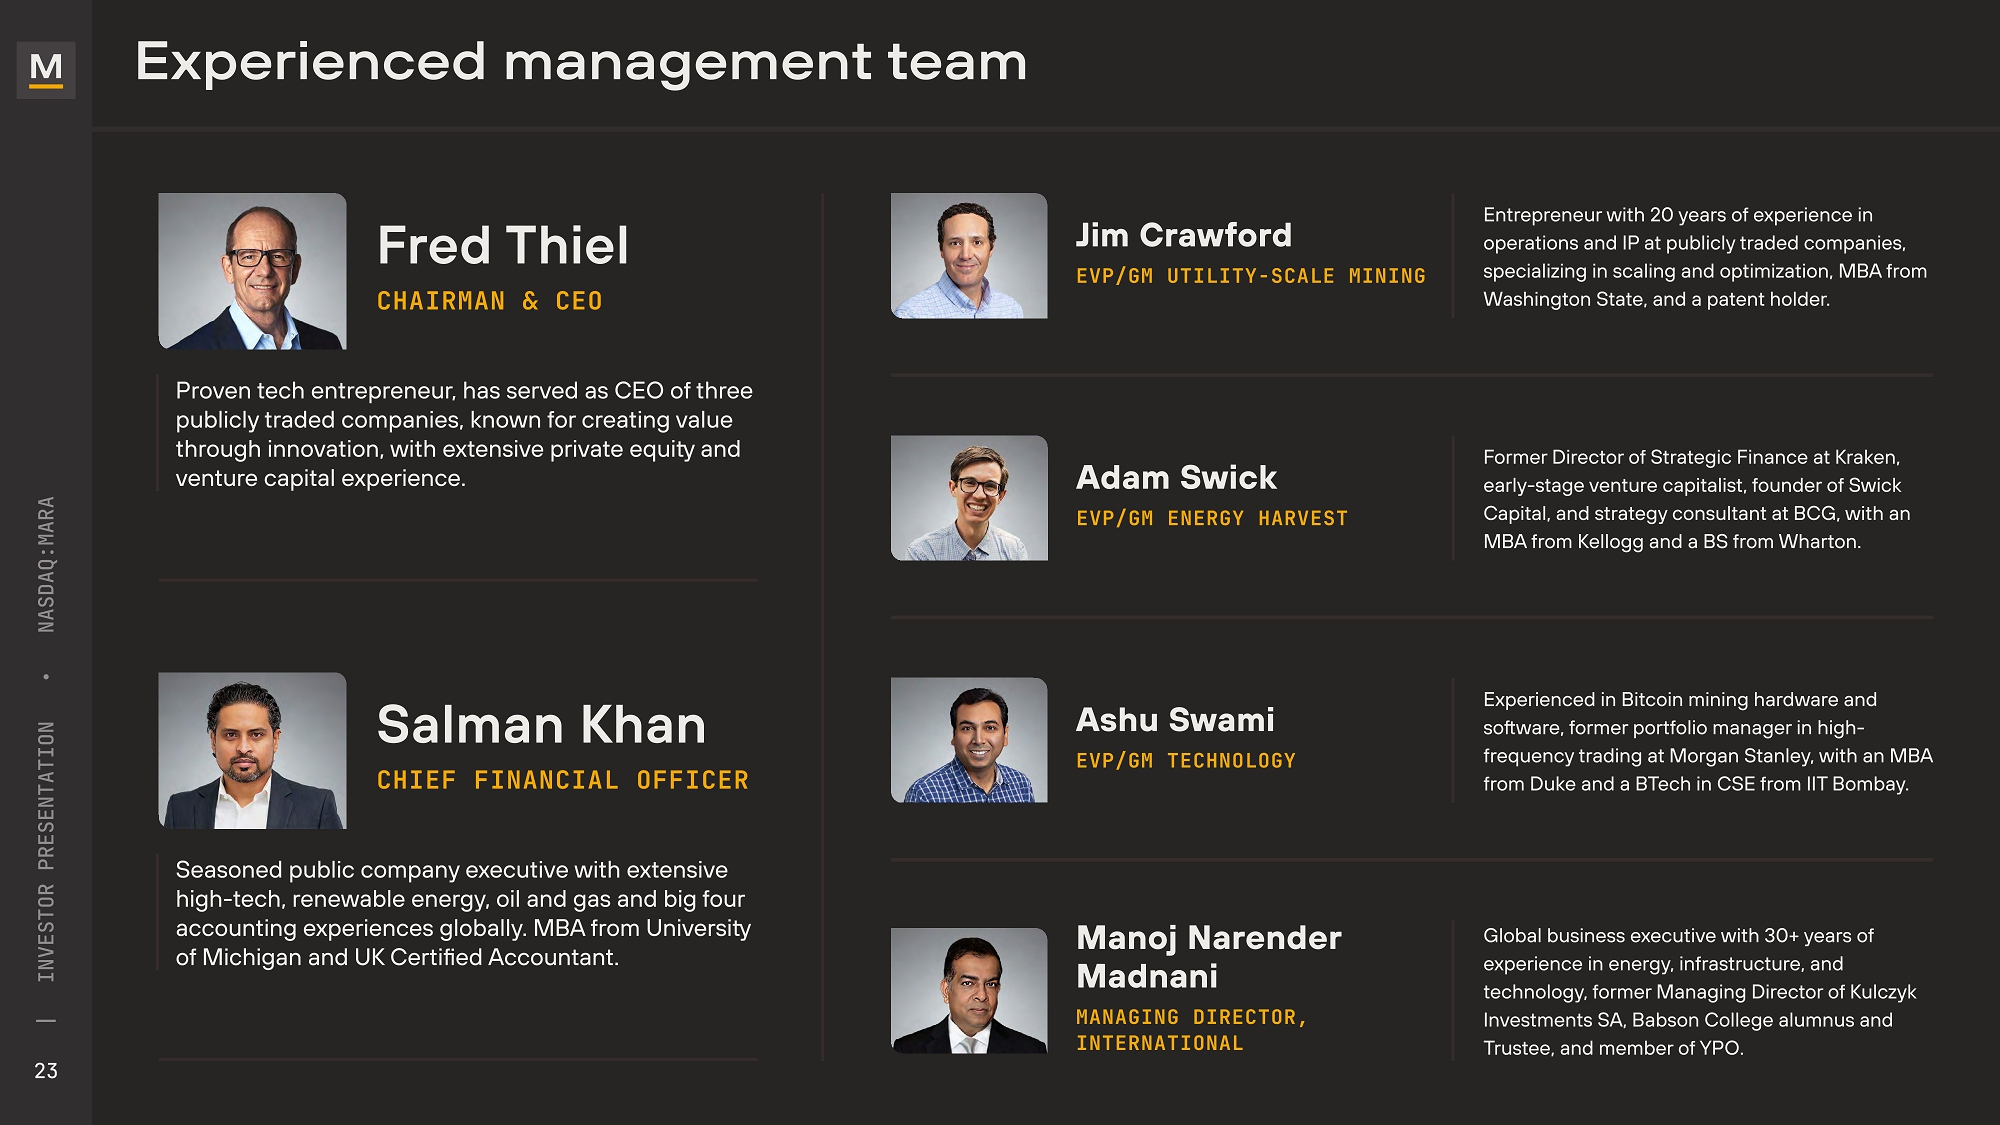This screenshot has height=1125, width=2000.
Task: Click the MARA logo icon
Action: (46, 69)
